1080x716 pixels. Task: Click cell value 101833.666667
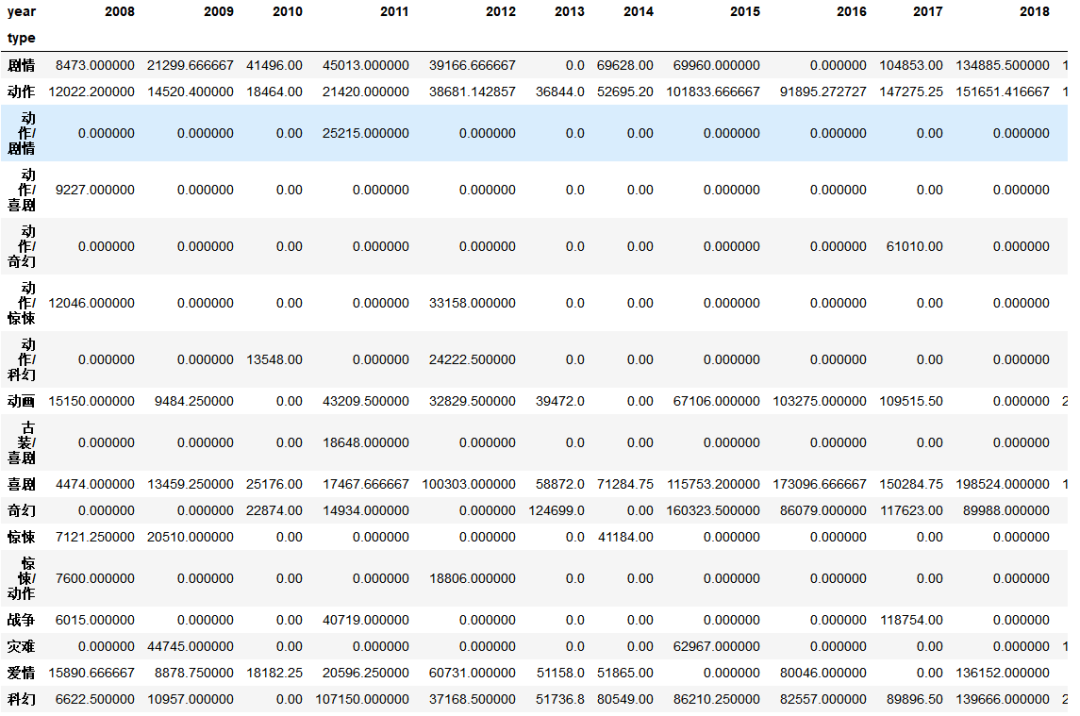(x=713, y=92)
